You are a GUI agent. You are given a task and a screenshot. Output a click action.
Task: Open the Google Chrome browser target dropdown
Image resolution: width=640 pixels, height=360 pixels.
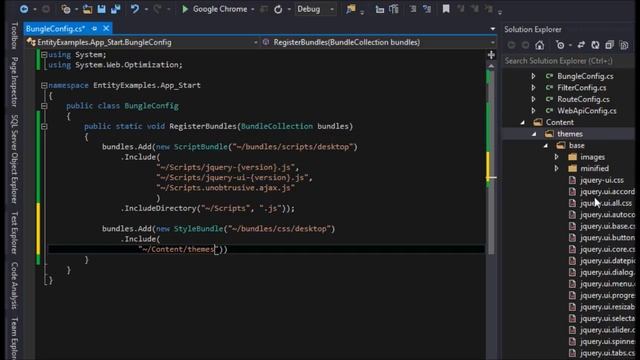(x=253, y=9)
